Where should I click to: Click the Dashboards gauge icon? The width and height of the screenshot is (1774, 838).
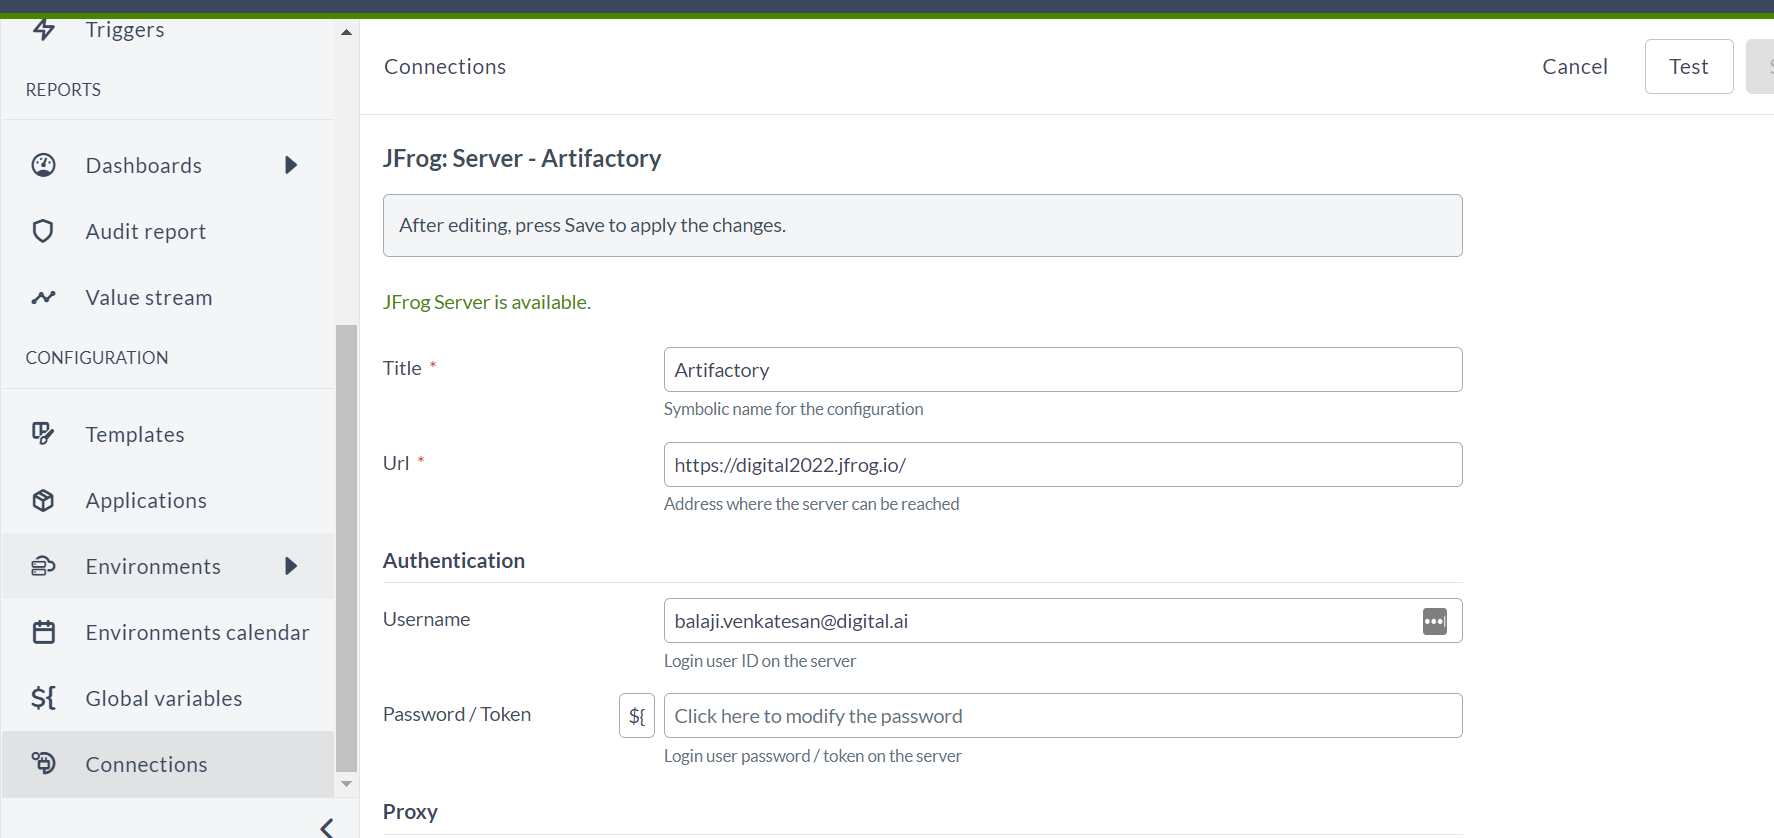click(x=43, y=165)
